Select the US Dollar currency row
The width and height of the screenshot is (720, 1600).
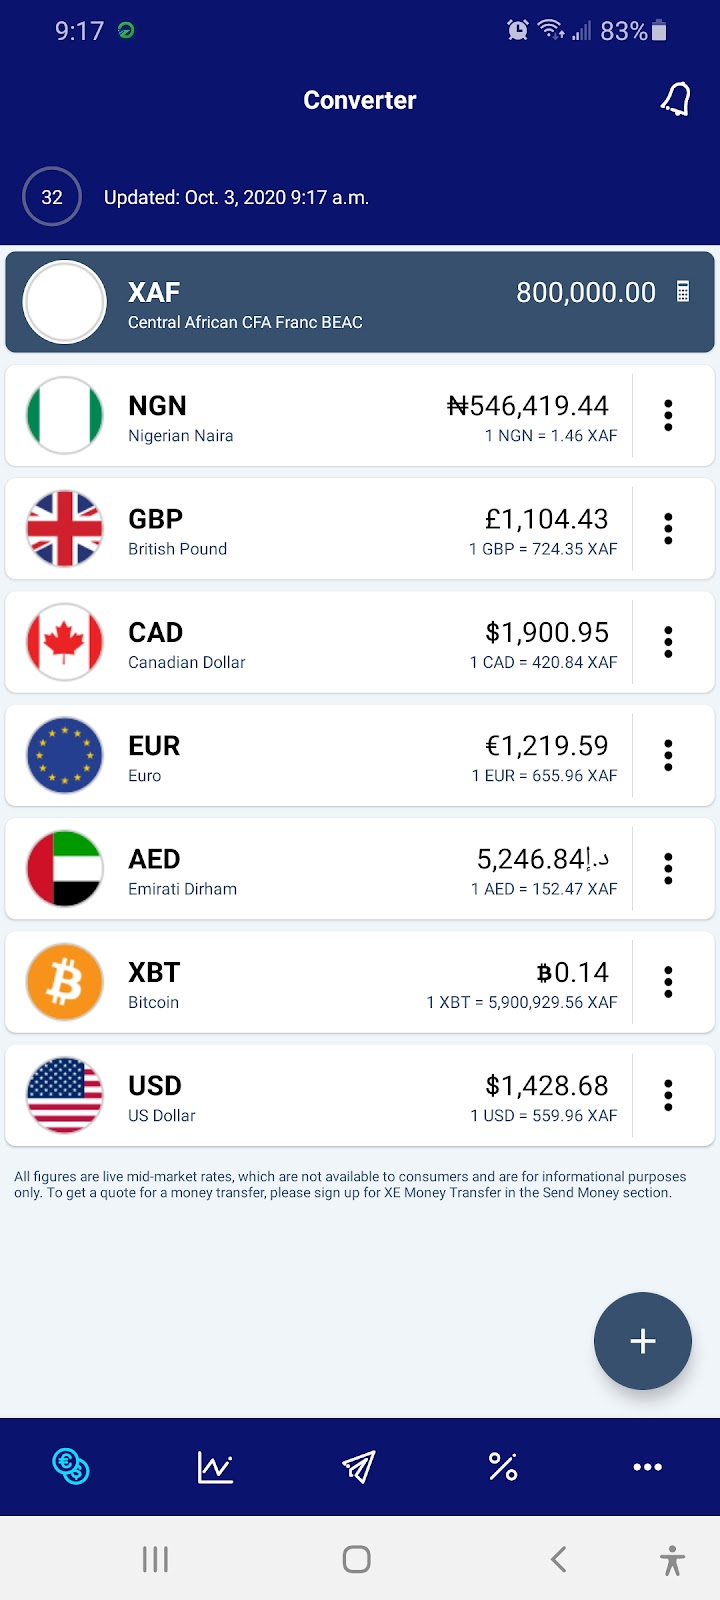[x=360, y=1095]
